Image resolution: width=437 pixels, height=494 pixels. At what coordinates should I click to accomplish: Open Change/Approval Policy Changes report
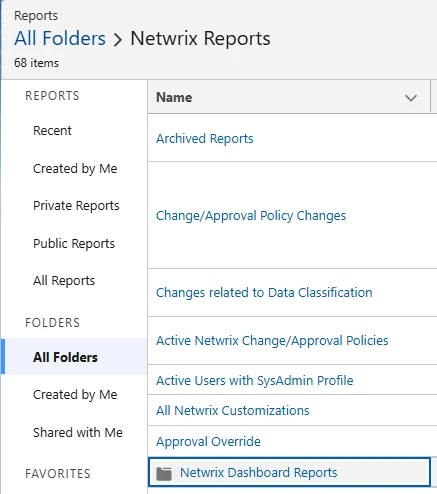(x=251, y=216)
